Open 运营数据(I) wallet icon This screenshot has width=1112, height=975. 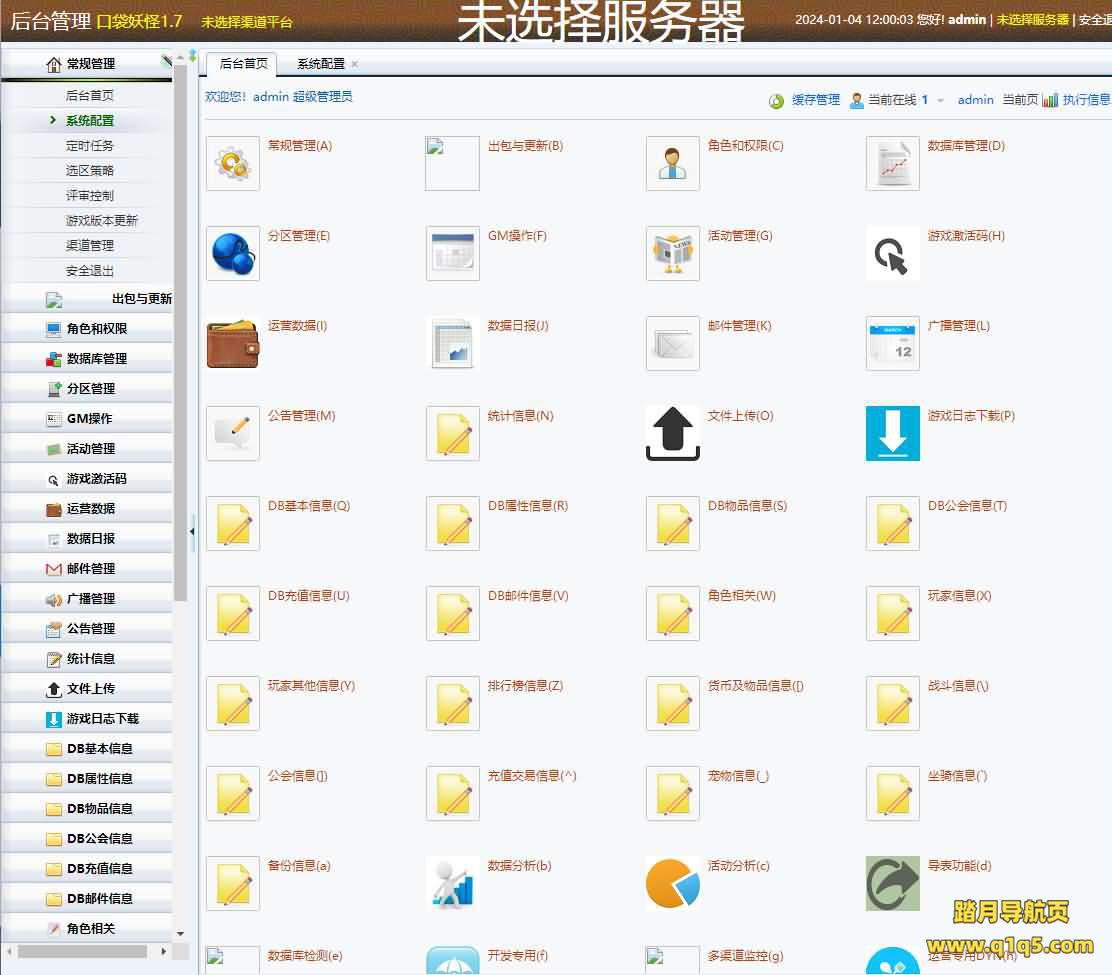233,344
